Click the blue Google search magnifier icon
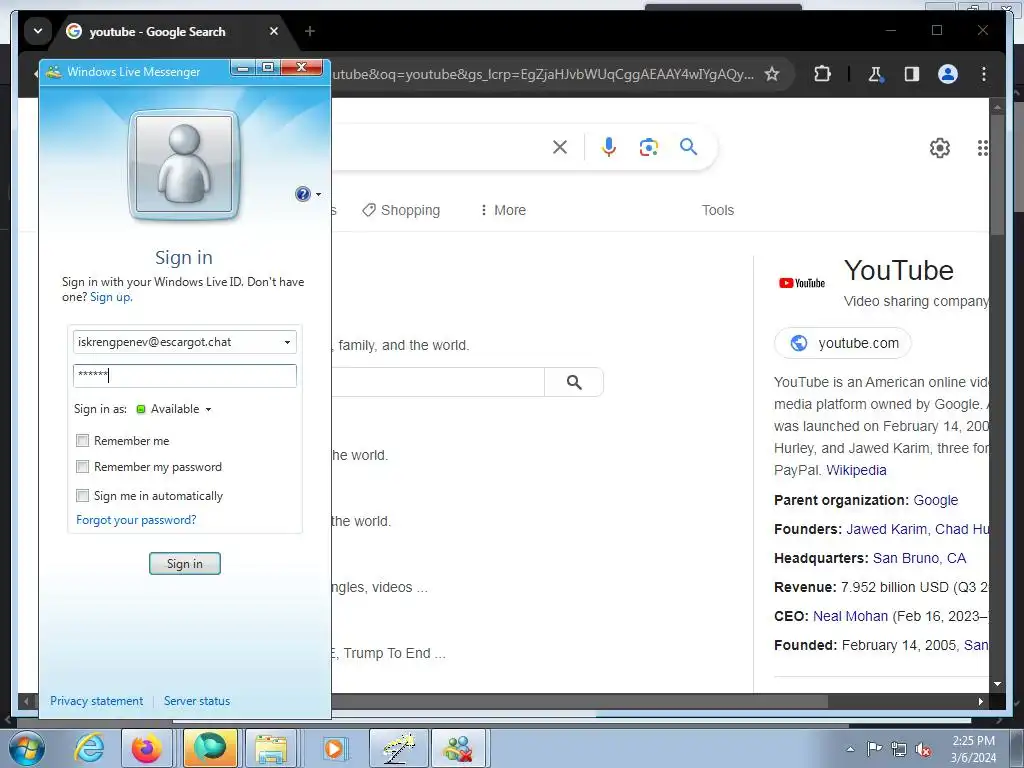 pyautogui.click(x=688, y=147)
